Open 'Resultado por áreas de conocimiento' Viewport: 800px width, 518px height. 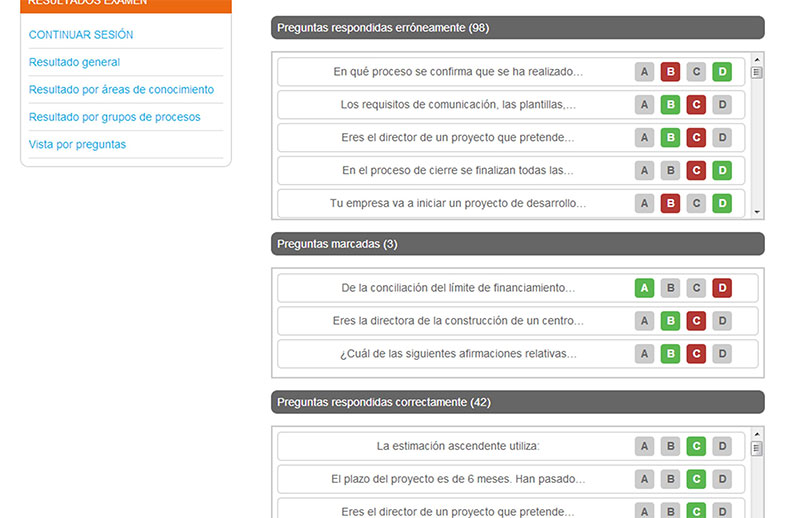coord(121,90)
